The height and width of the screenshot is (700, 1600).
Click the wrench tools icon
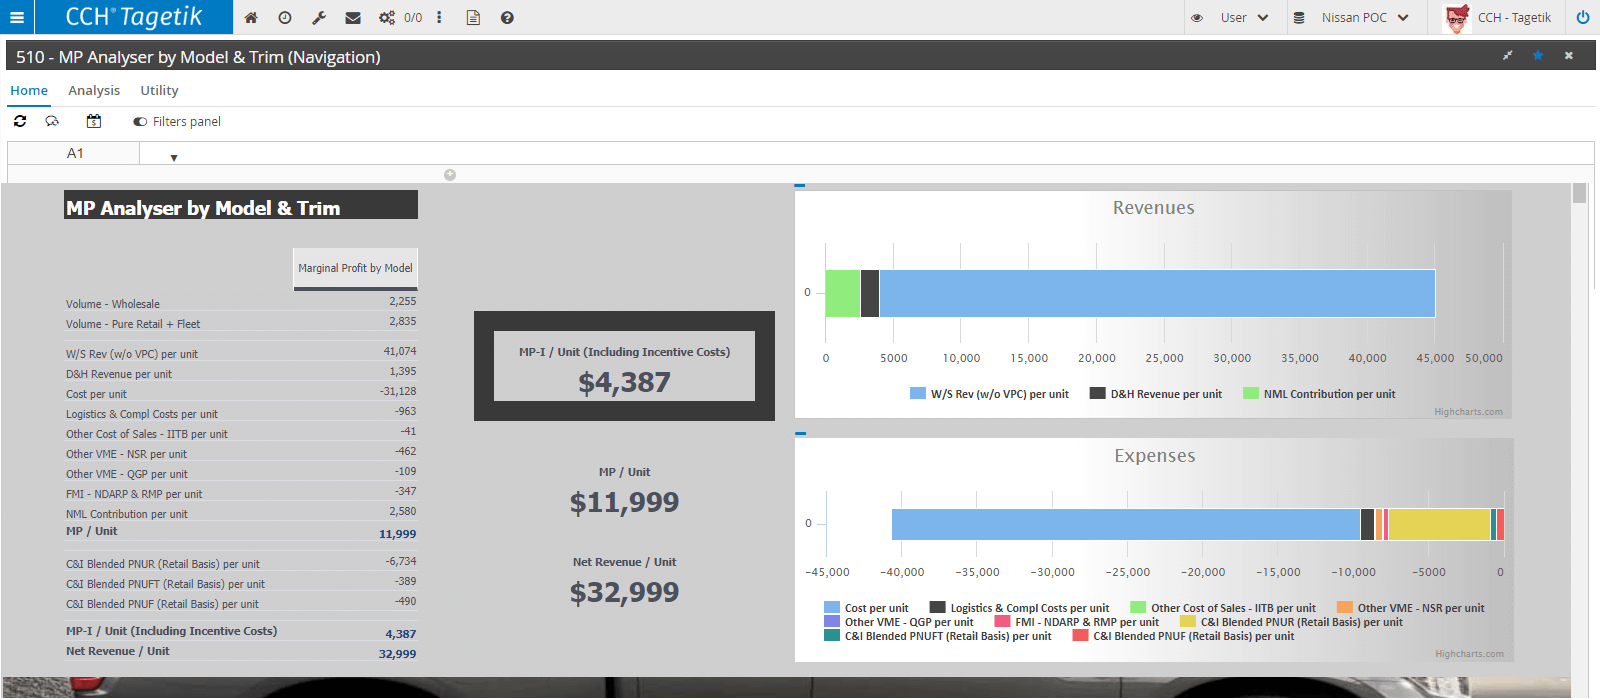319,18
